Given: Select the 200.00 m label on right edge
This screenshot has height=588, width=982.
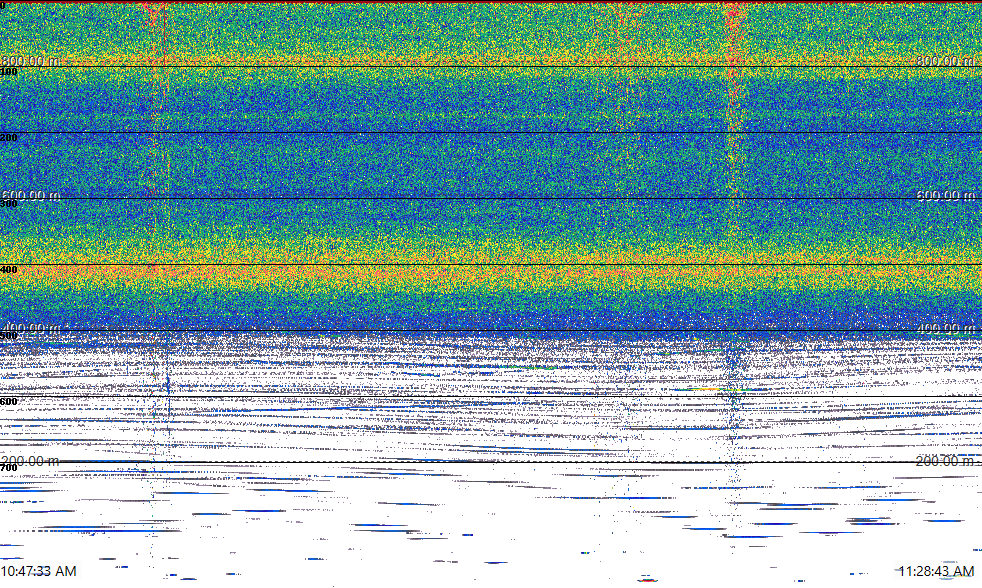Looking at the screenshot, I should (x=946, y=461).
